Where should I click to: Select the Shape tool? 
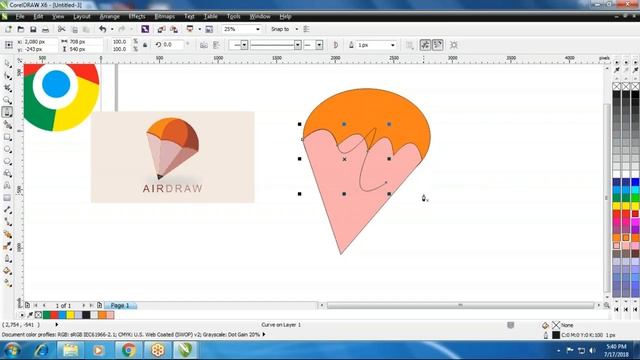tap(7, 76)
